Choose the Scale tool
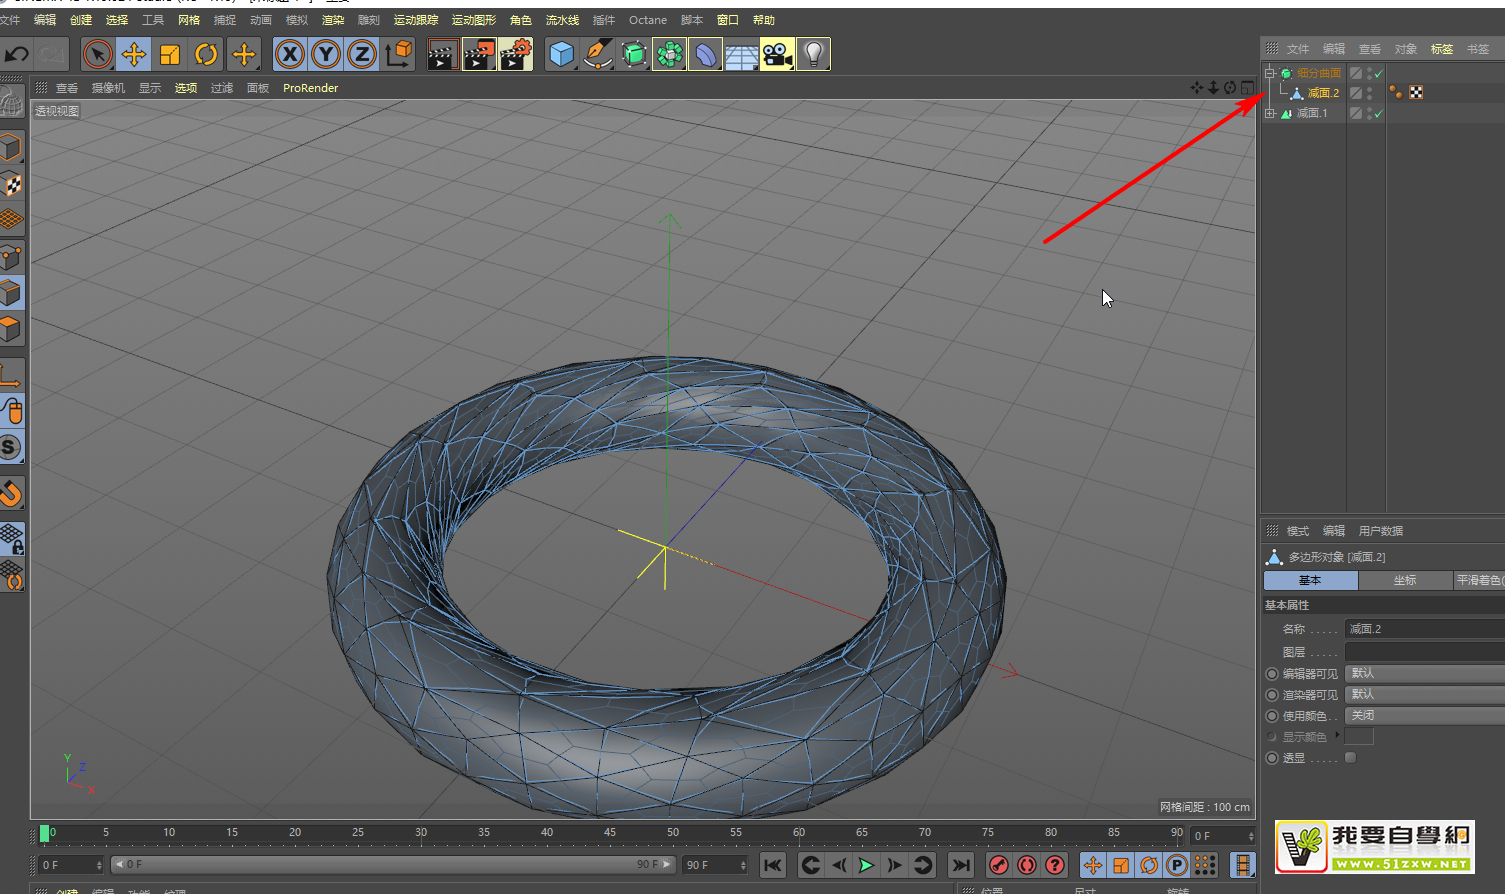The width and height of the screenshot is (1505, 894). tap(170, 54)
